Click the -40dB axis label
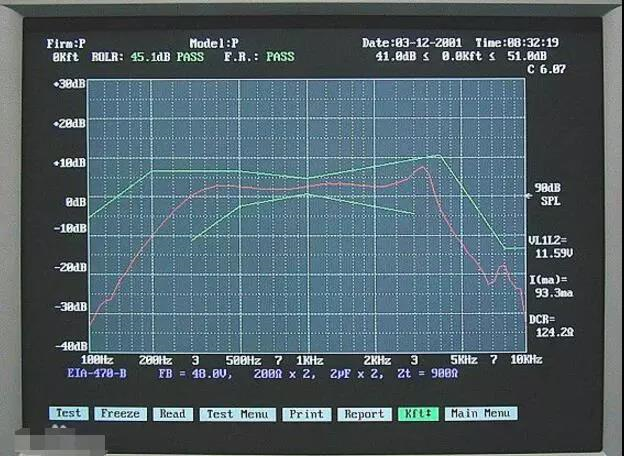This screenshot has width=624, height=456. coord(71,346)
